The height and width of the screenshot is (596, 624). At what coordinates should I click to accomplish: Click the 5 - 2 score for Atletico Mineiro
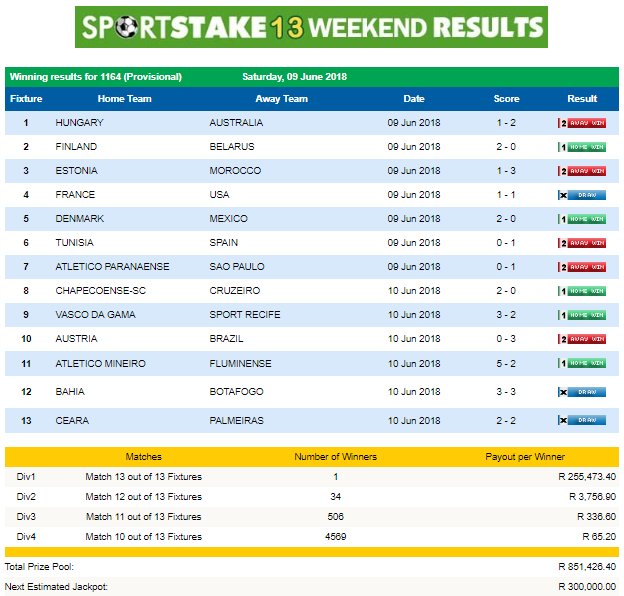pyautogui.click(x=506, y=364)
